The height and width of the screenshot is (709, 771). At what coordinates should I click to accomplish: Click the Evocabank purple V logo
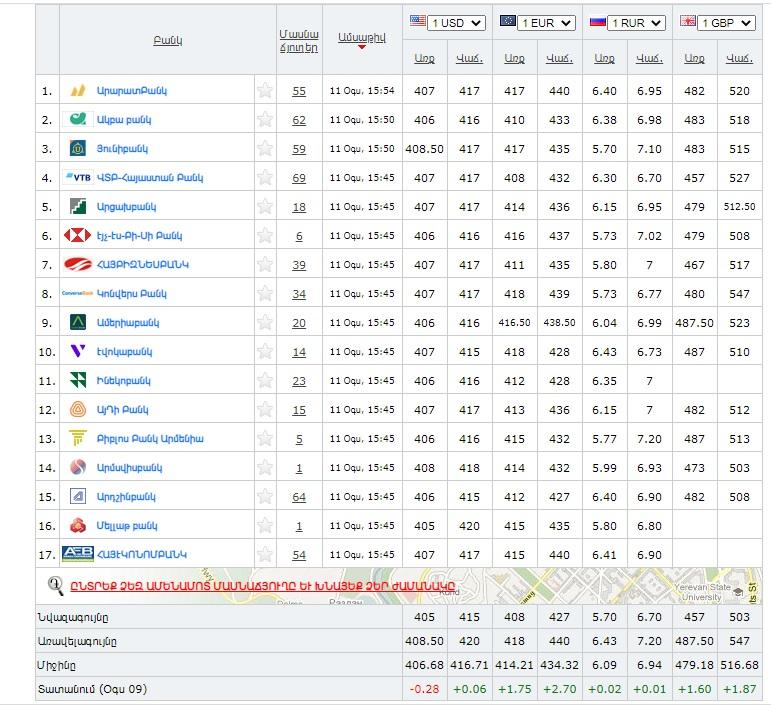tap(77, 352)
